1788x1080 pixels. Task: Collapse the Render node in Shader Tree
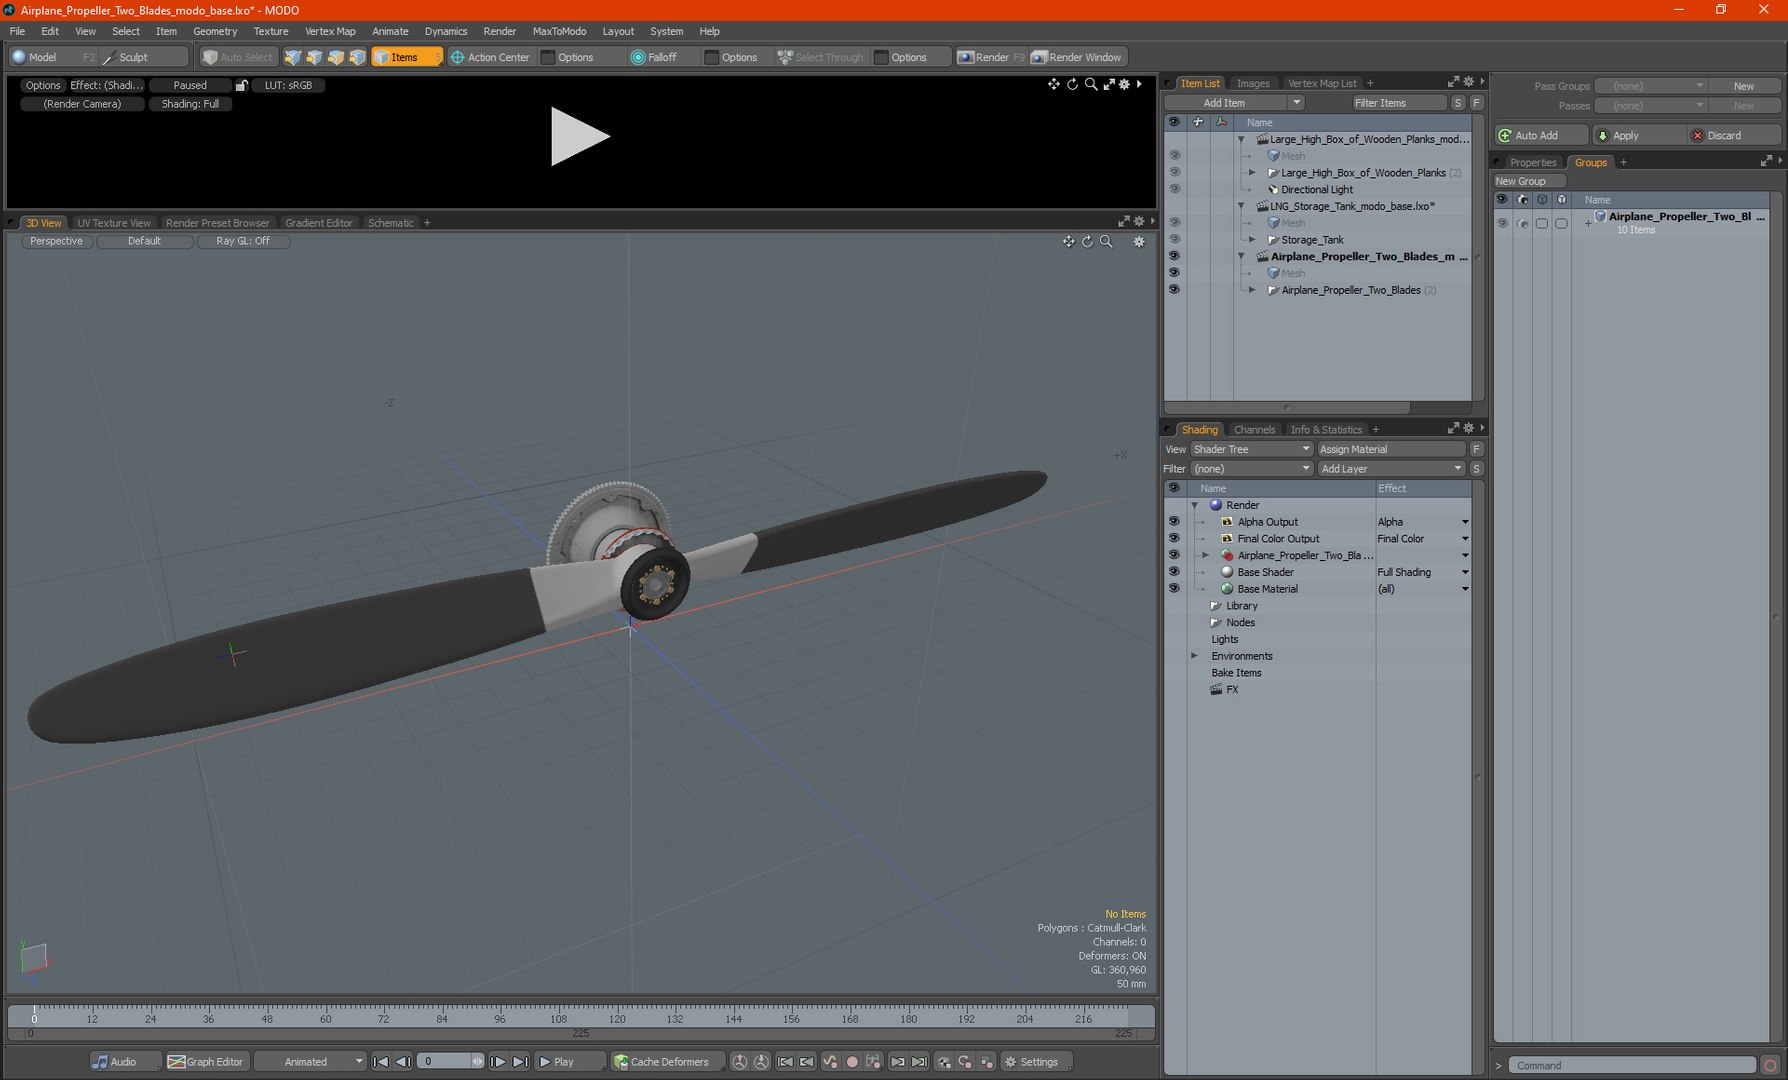(x=1194, y=505)
